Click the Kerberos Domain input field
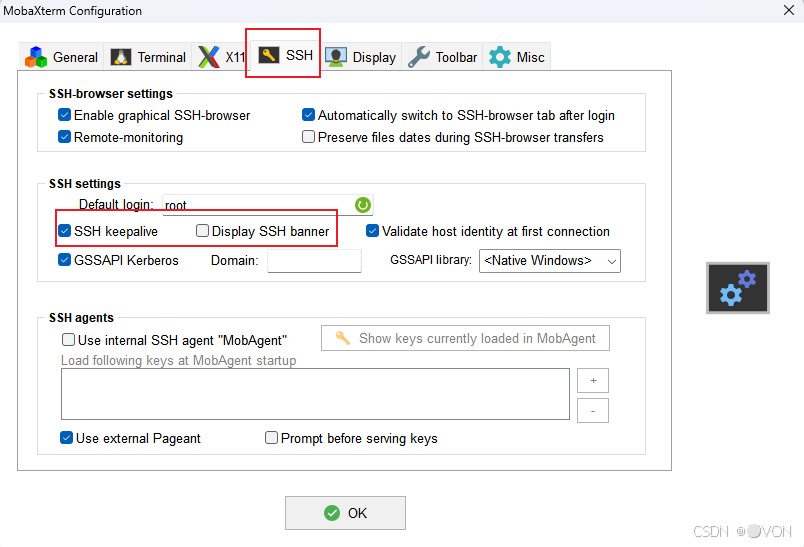The height and width of the screenshot is (547, 804). pos(314,260)
